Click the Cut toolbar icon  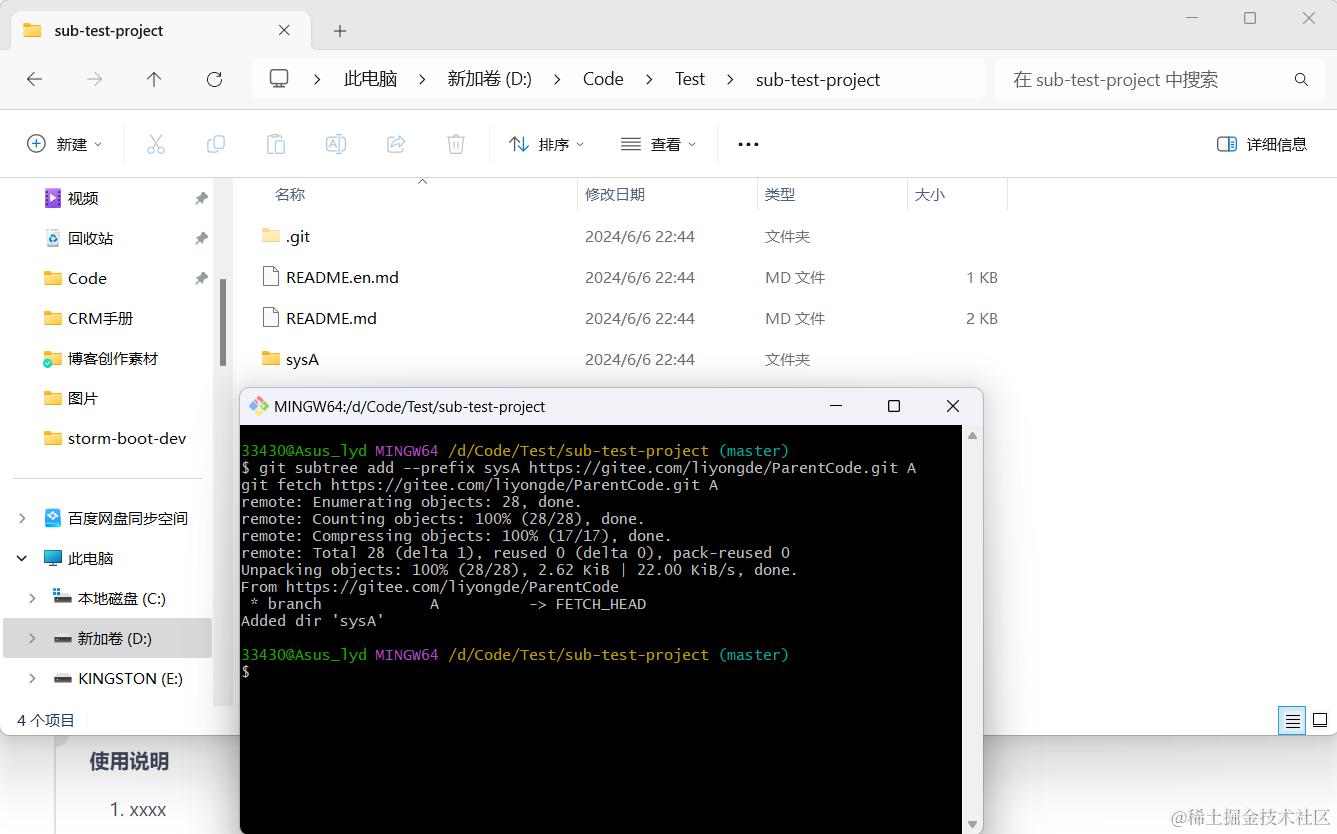[156, 144]
